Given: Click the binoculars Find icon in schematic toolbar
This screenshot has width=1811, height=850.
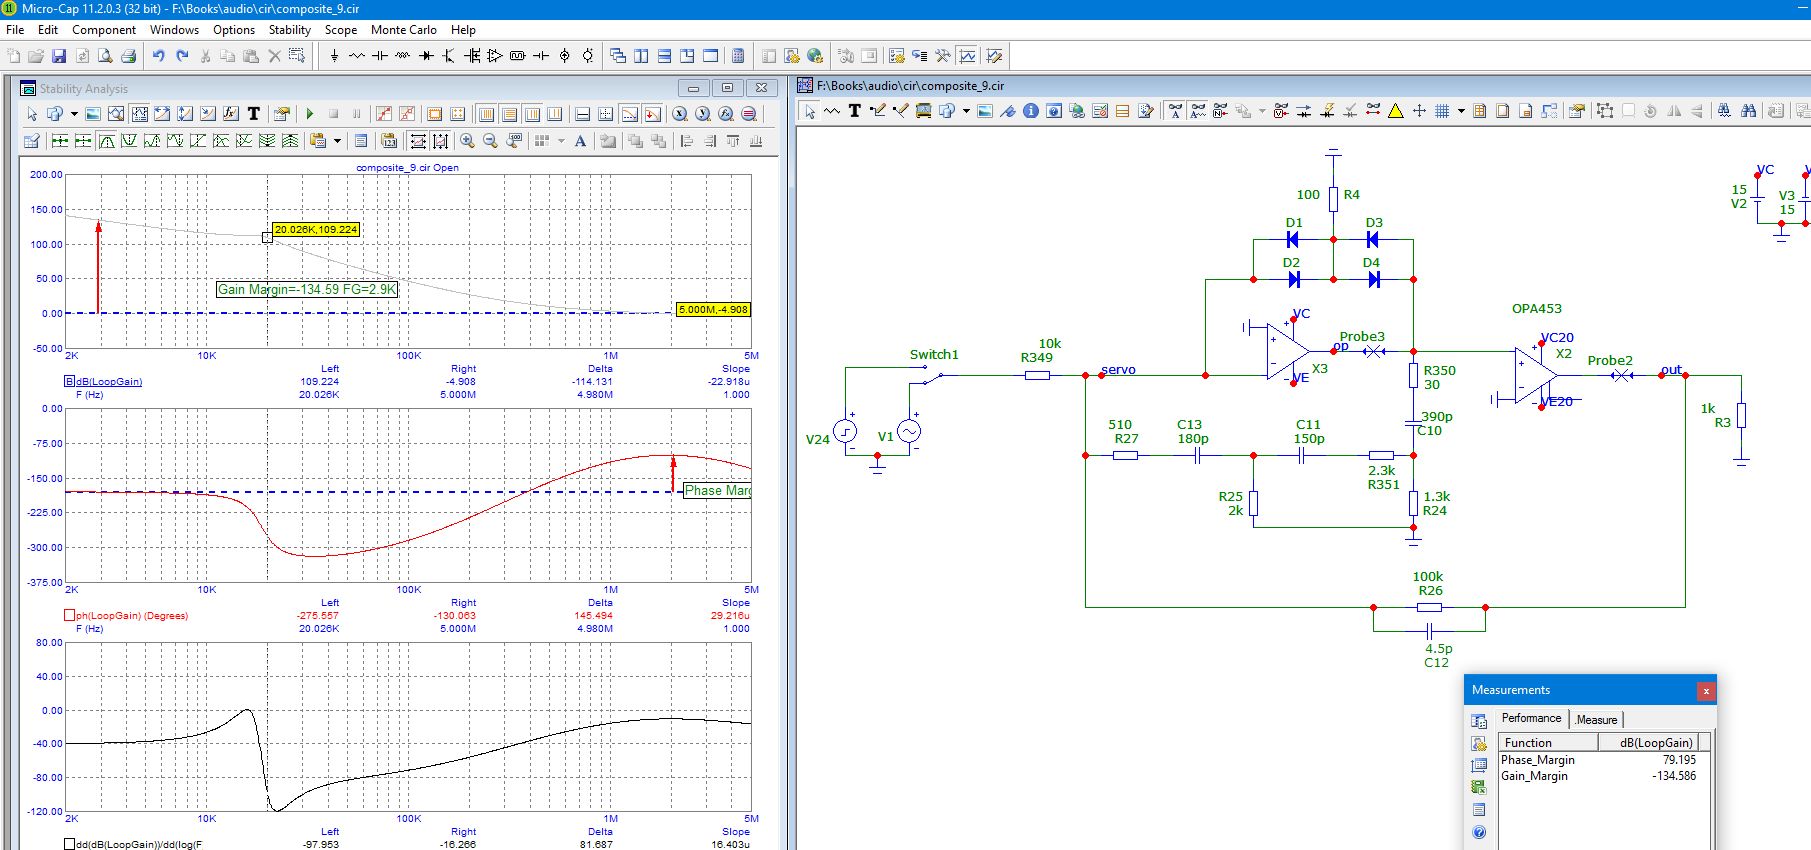Looking at the screenshot, I should click(1749, 111).
